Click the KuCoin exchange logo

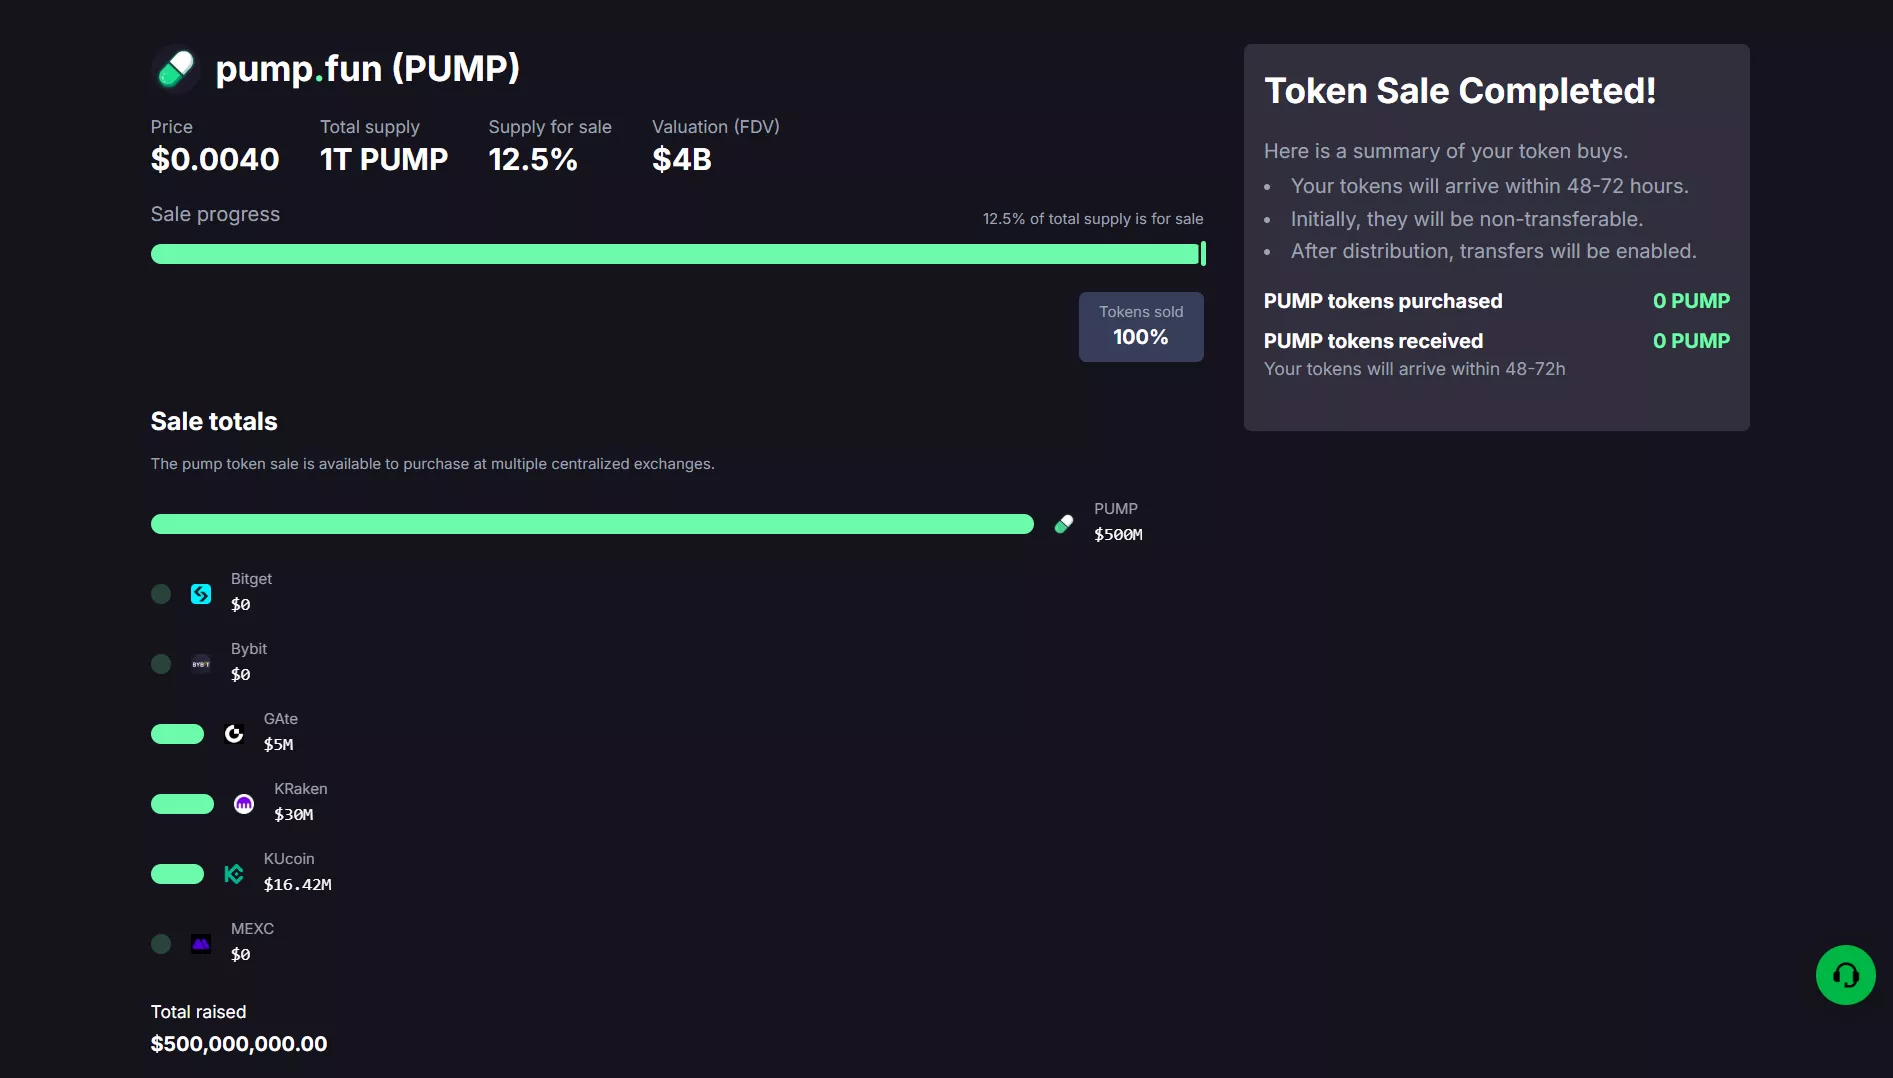click(234, 874)
